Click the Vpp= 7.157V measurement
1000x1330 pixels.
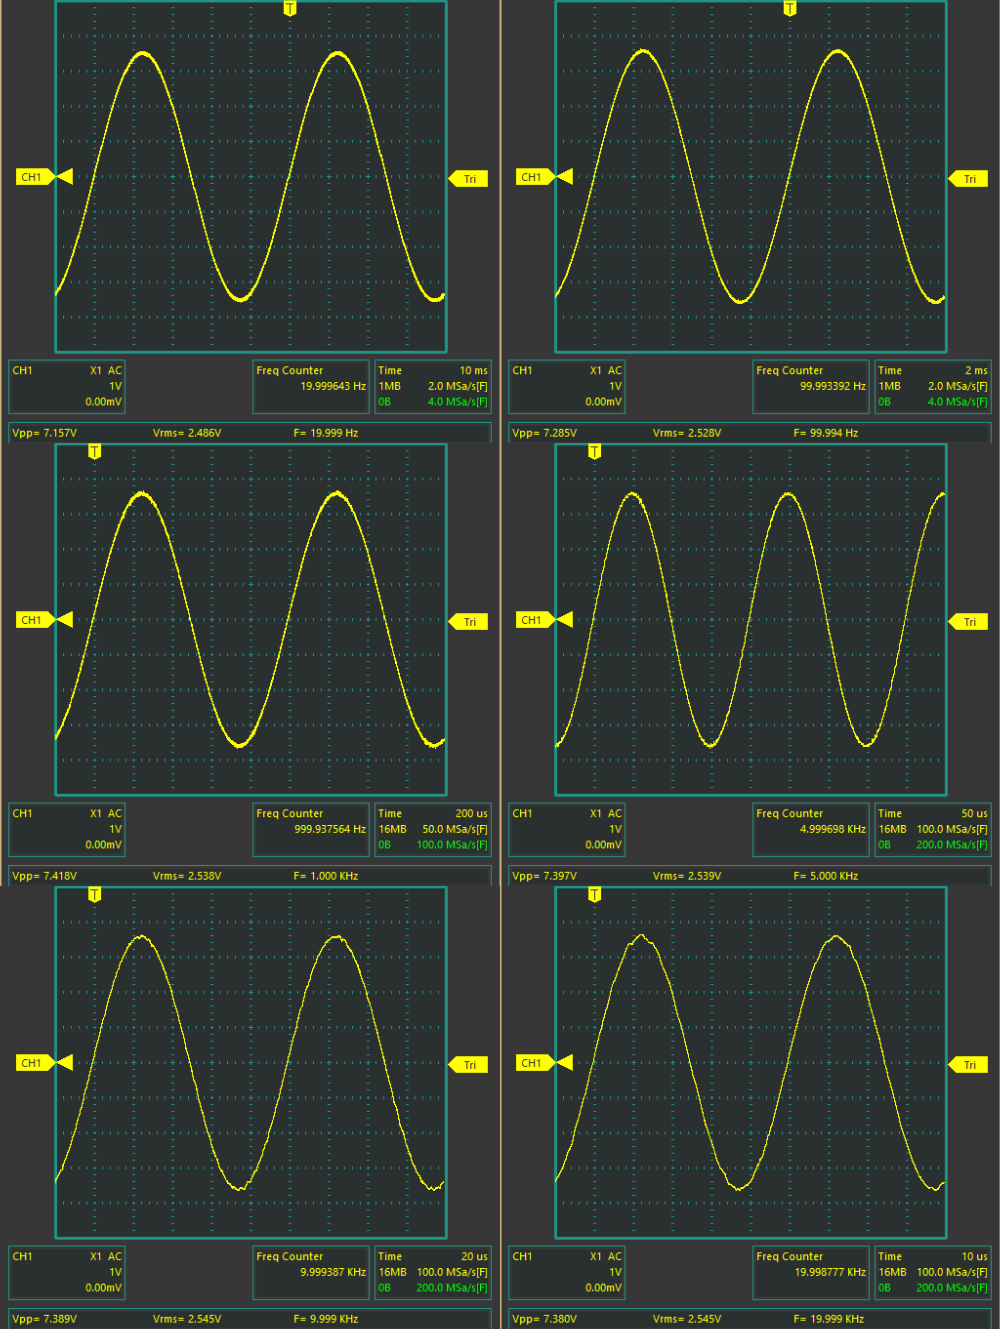coord(44,433)
